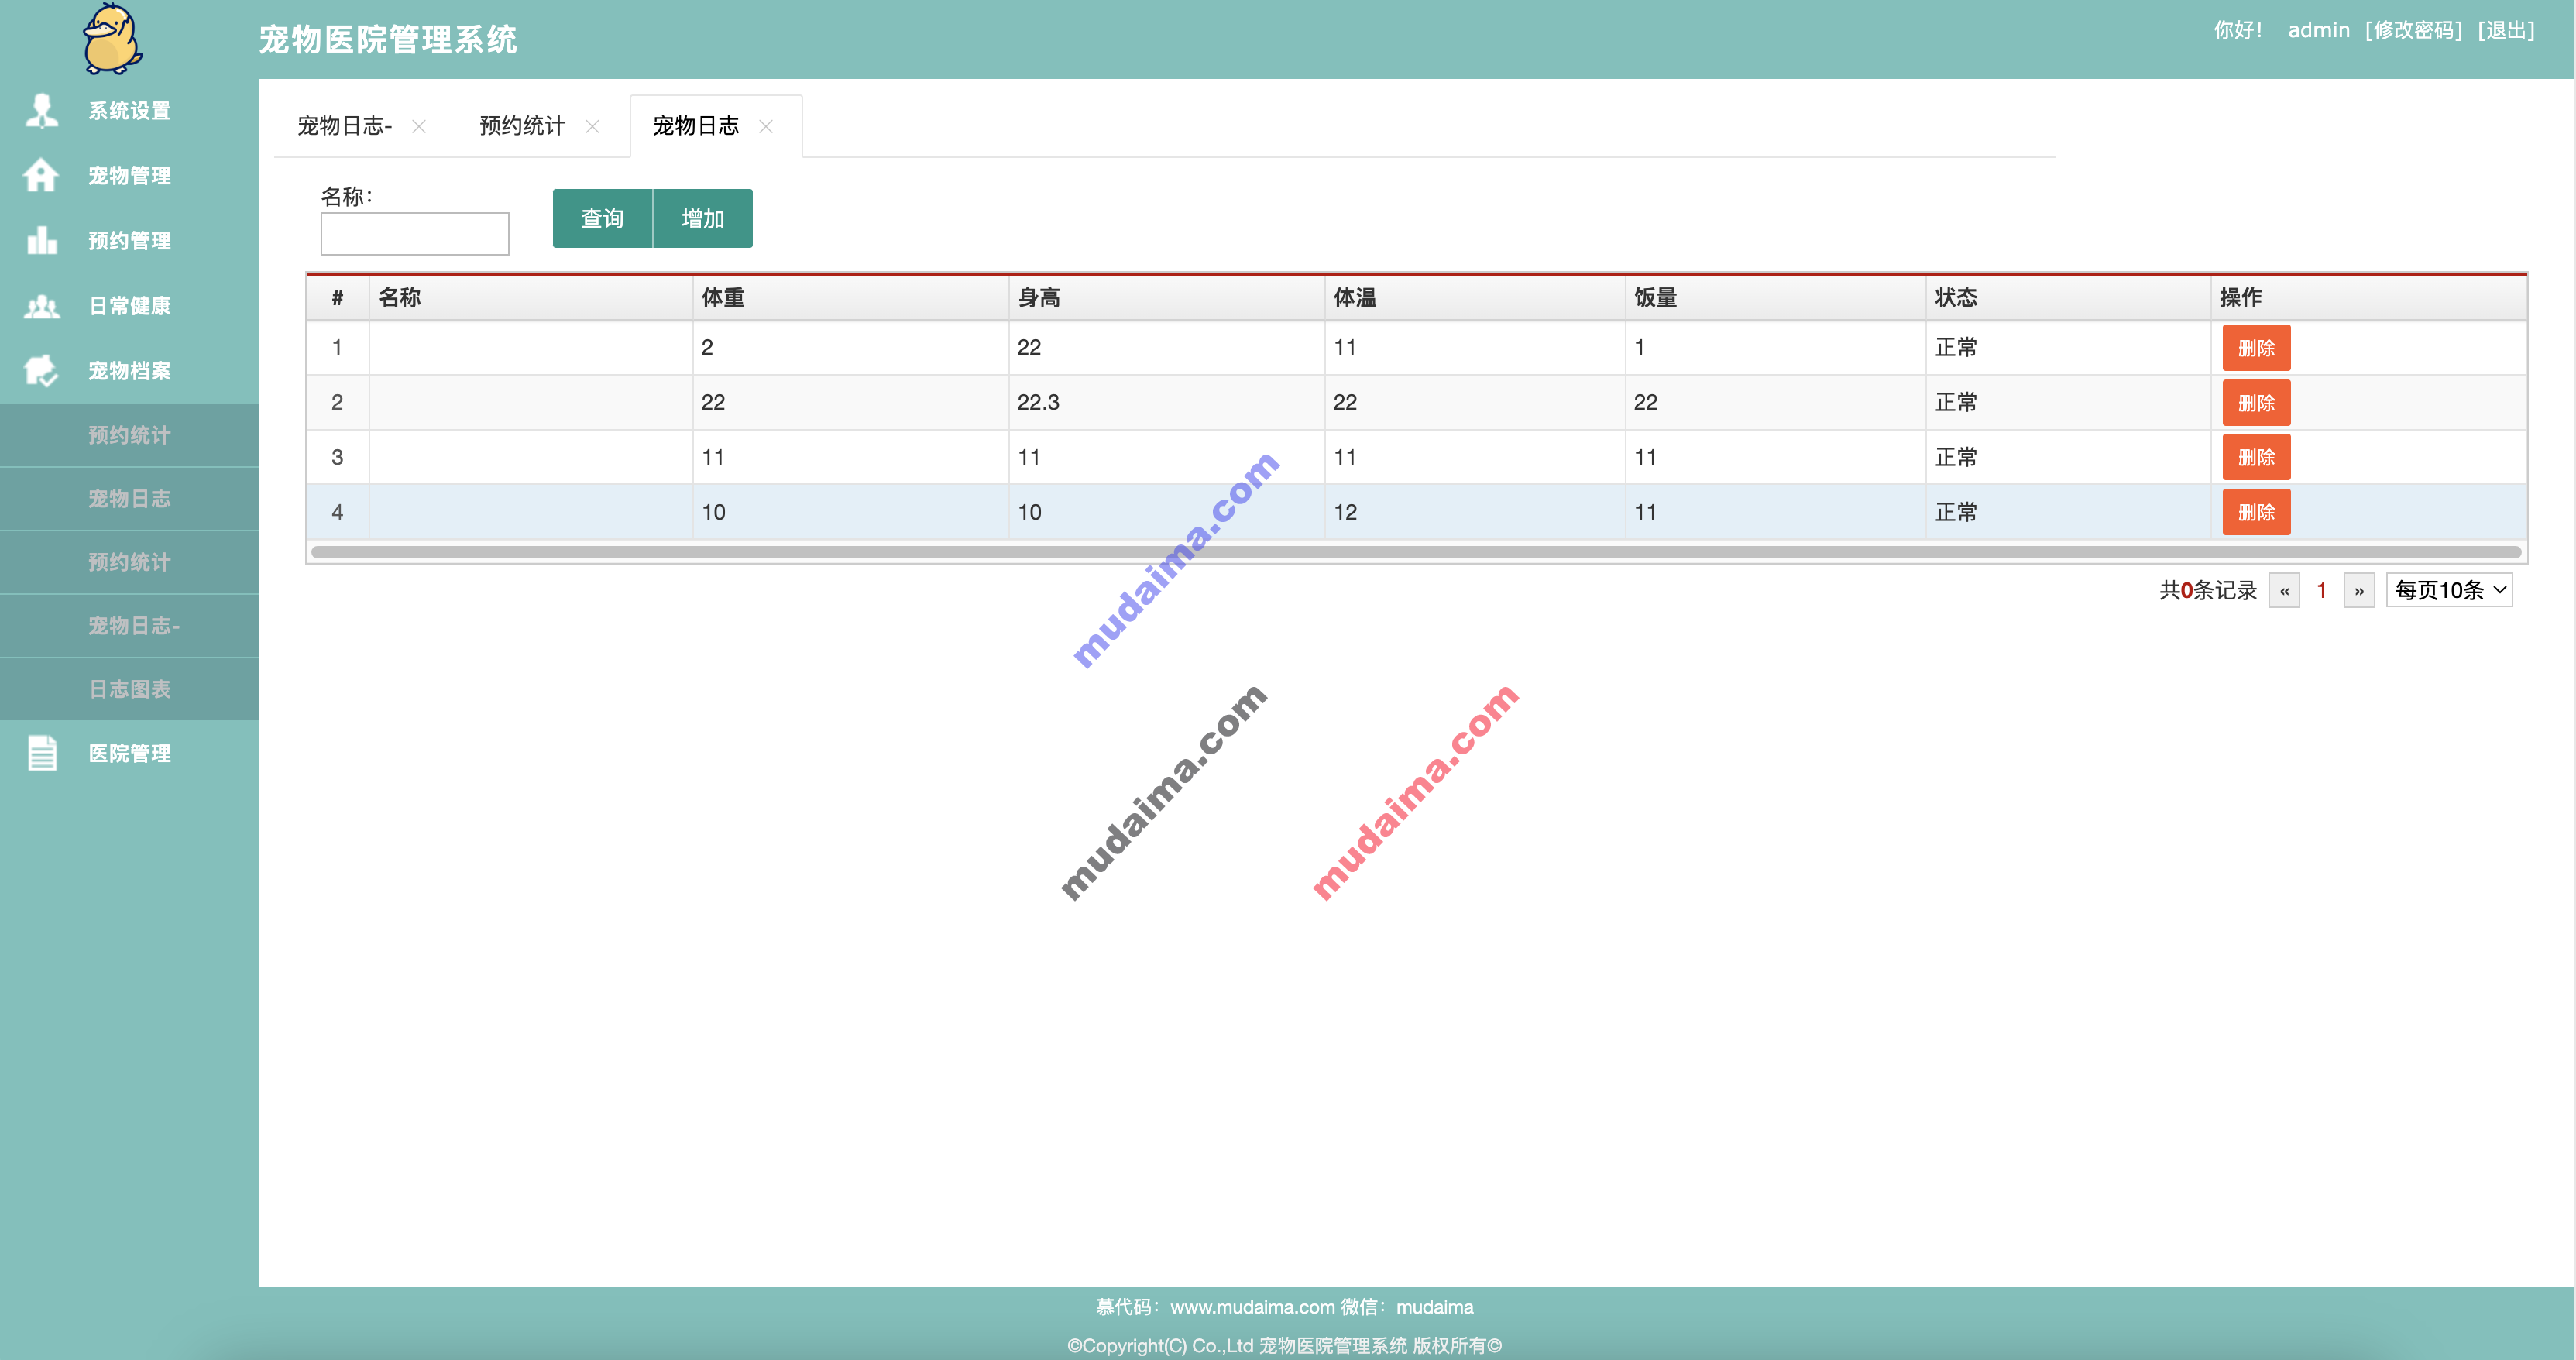Click row number 4 cell
The image size is (2576, 1360).
(x=337, y=512)
